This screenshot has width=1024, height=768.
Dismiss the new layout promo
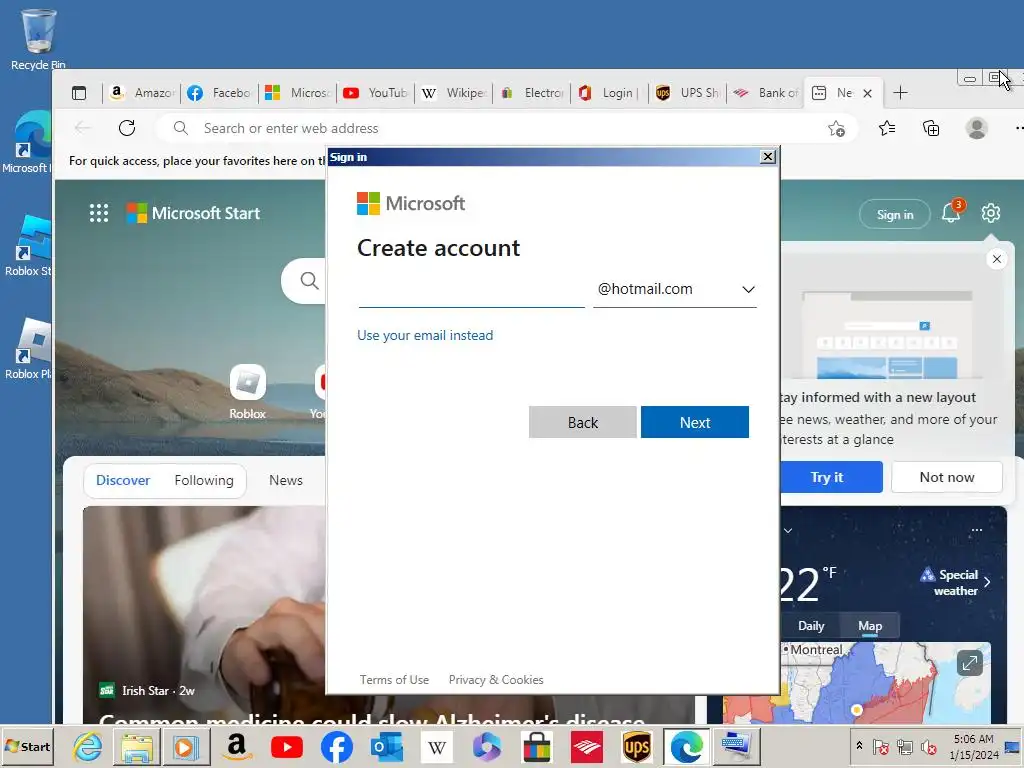point(997,259)
